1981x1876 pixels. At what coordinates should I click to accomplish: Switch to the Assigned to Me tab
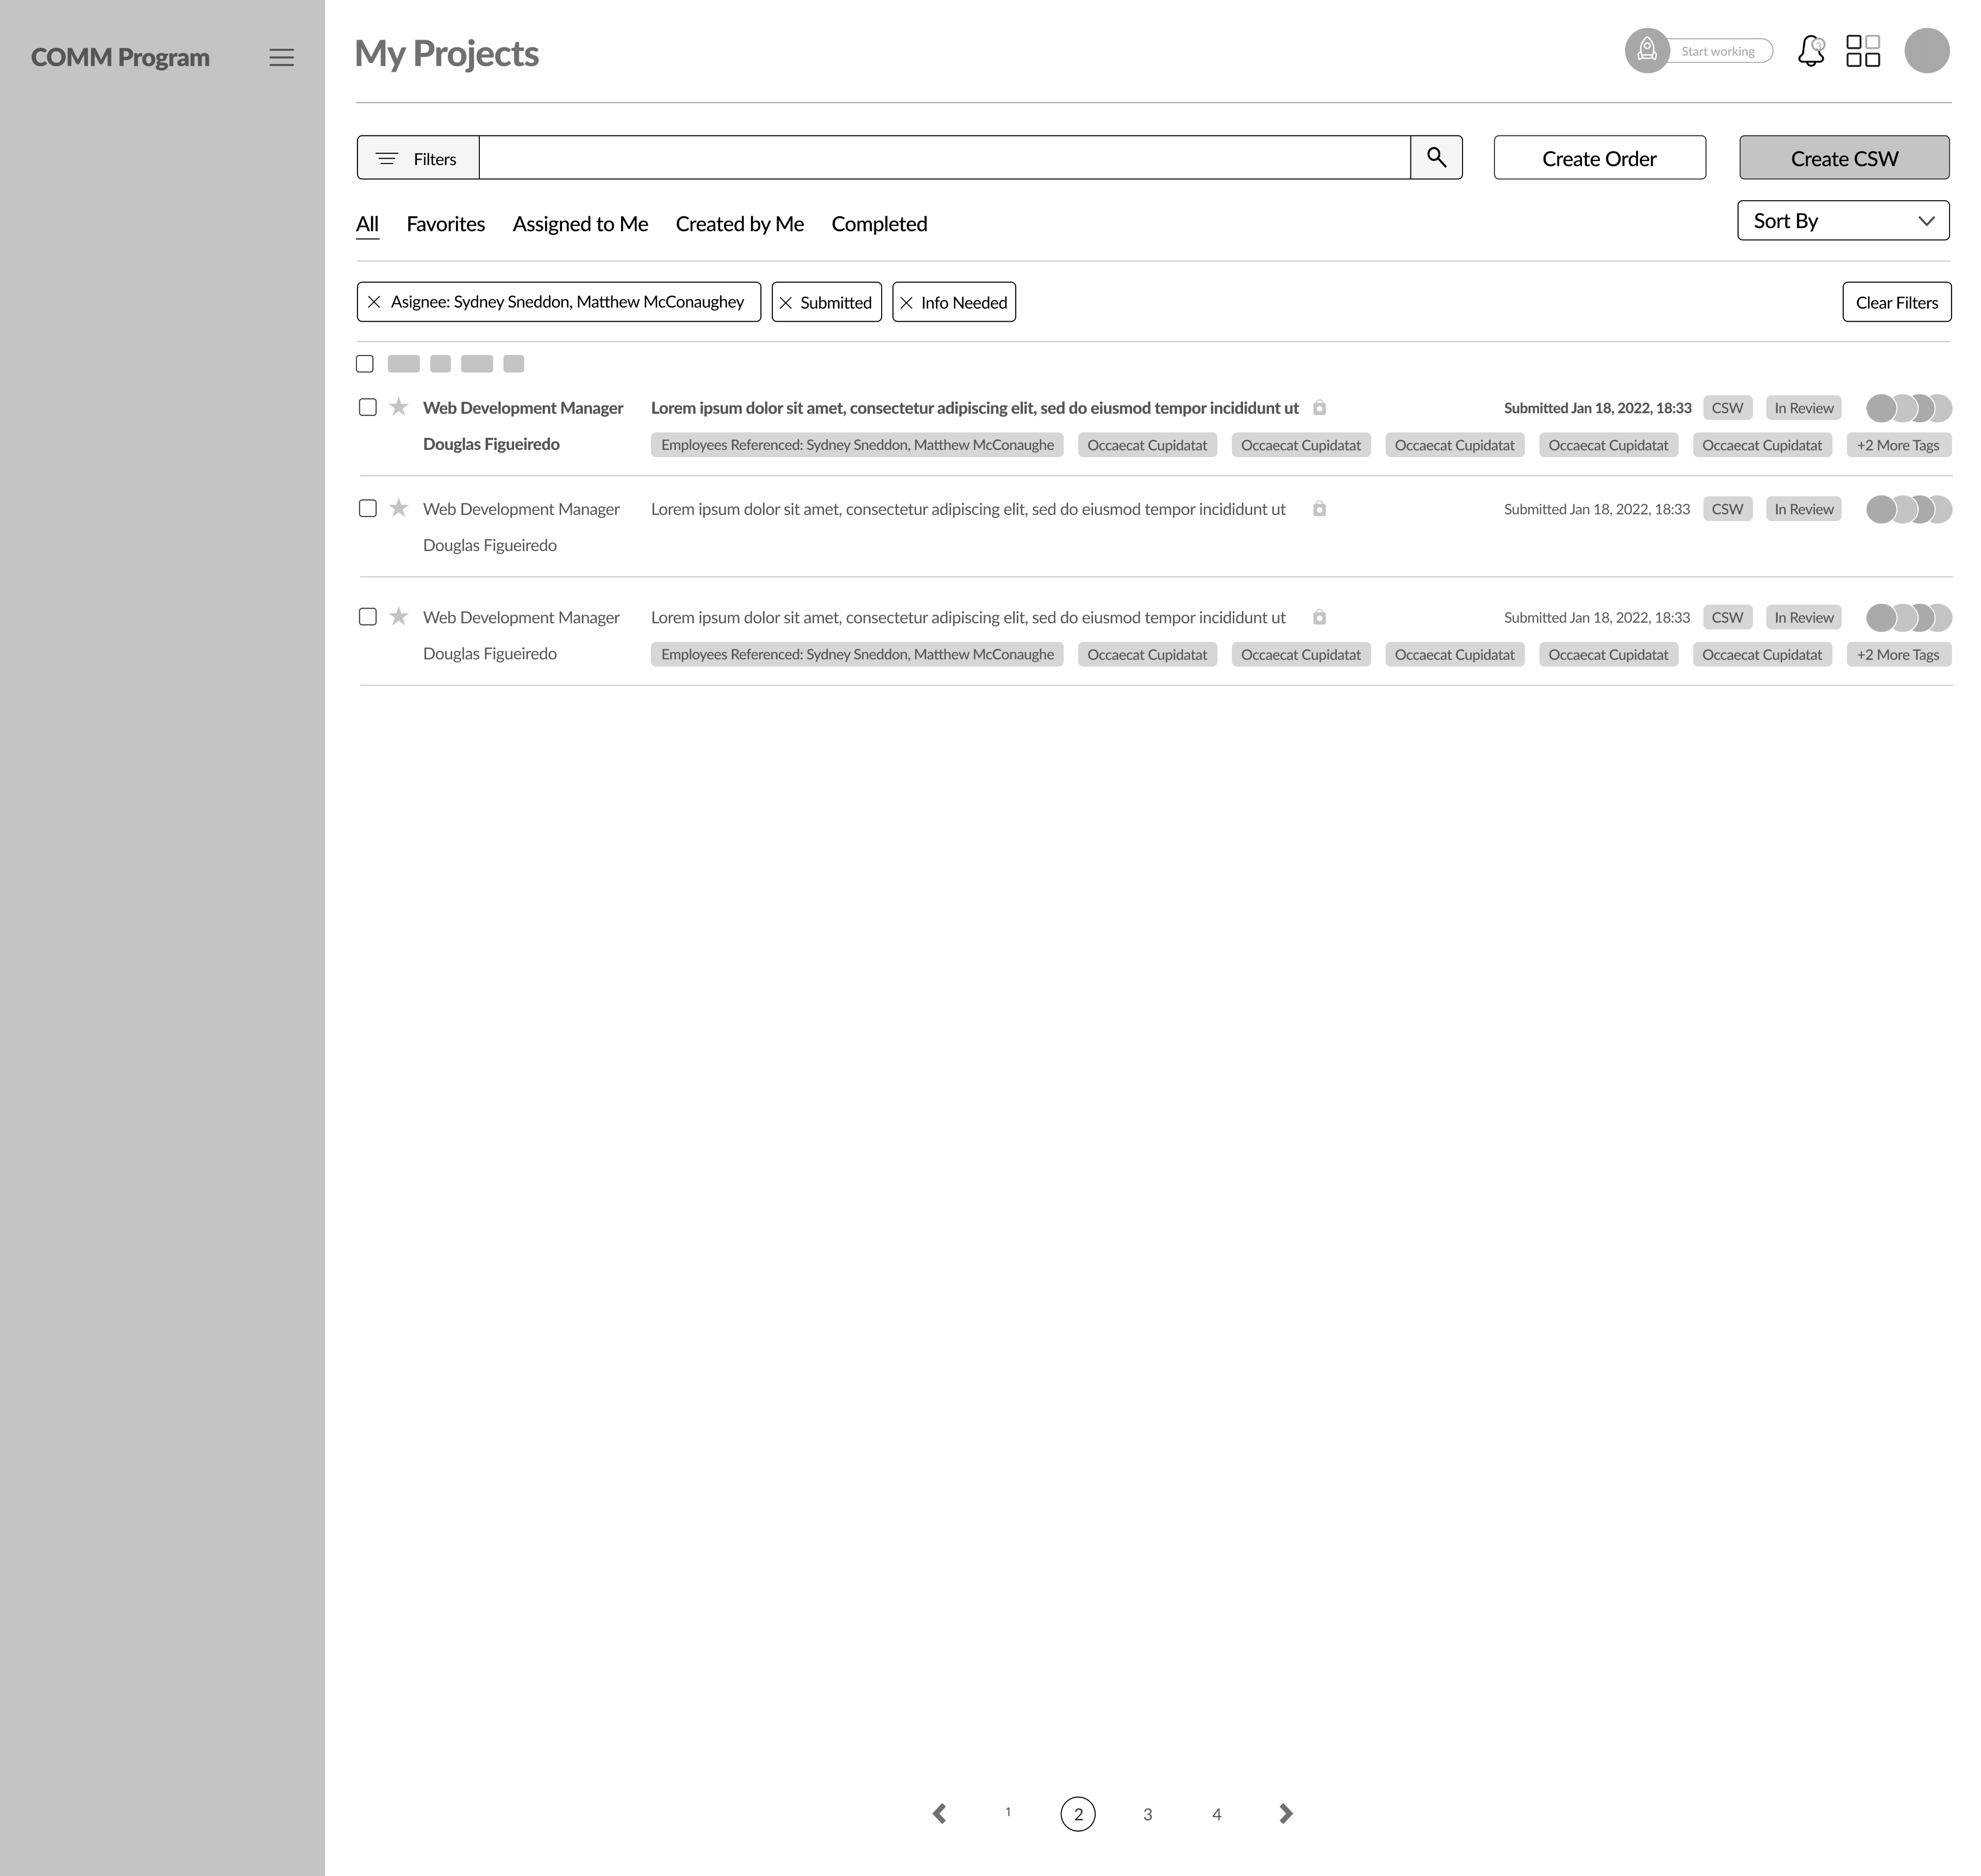580,224
